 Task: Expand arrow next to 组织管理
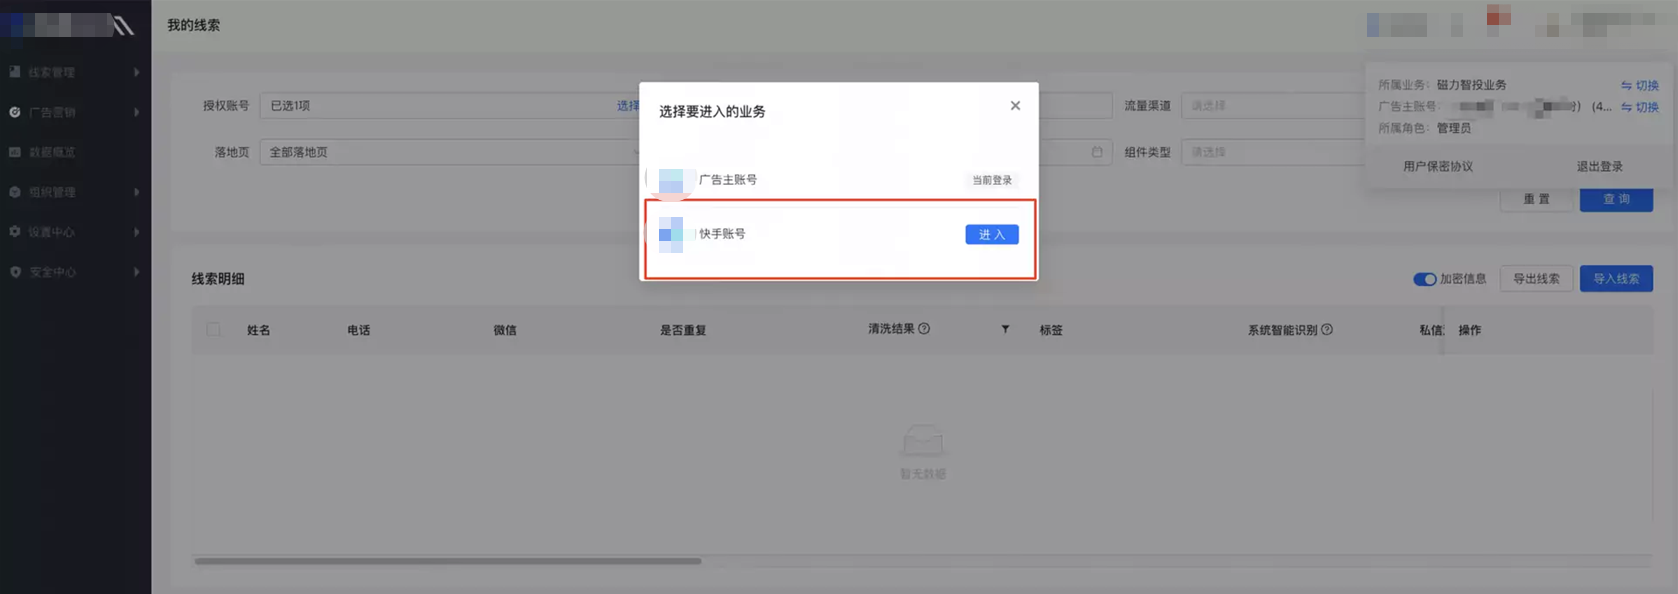coord(137,192)
